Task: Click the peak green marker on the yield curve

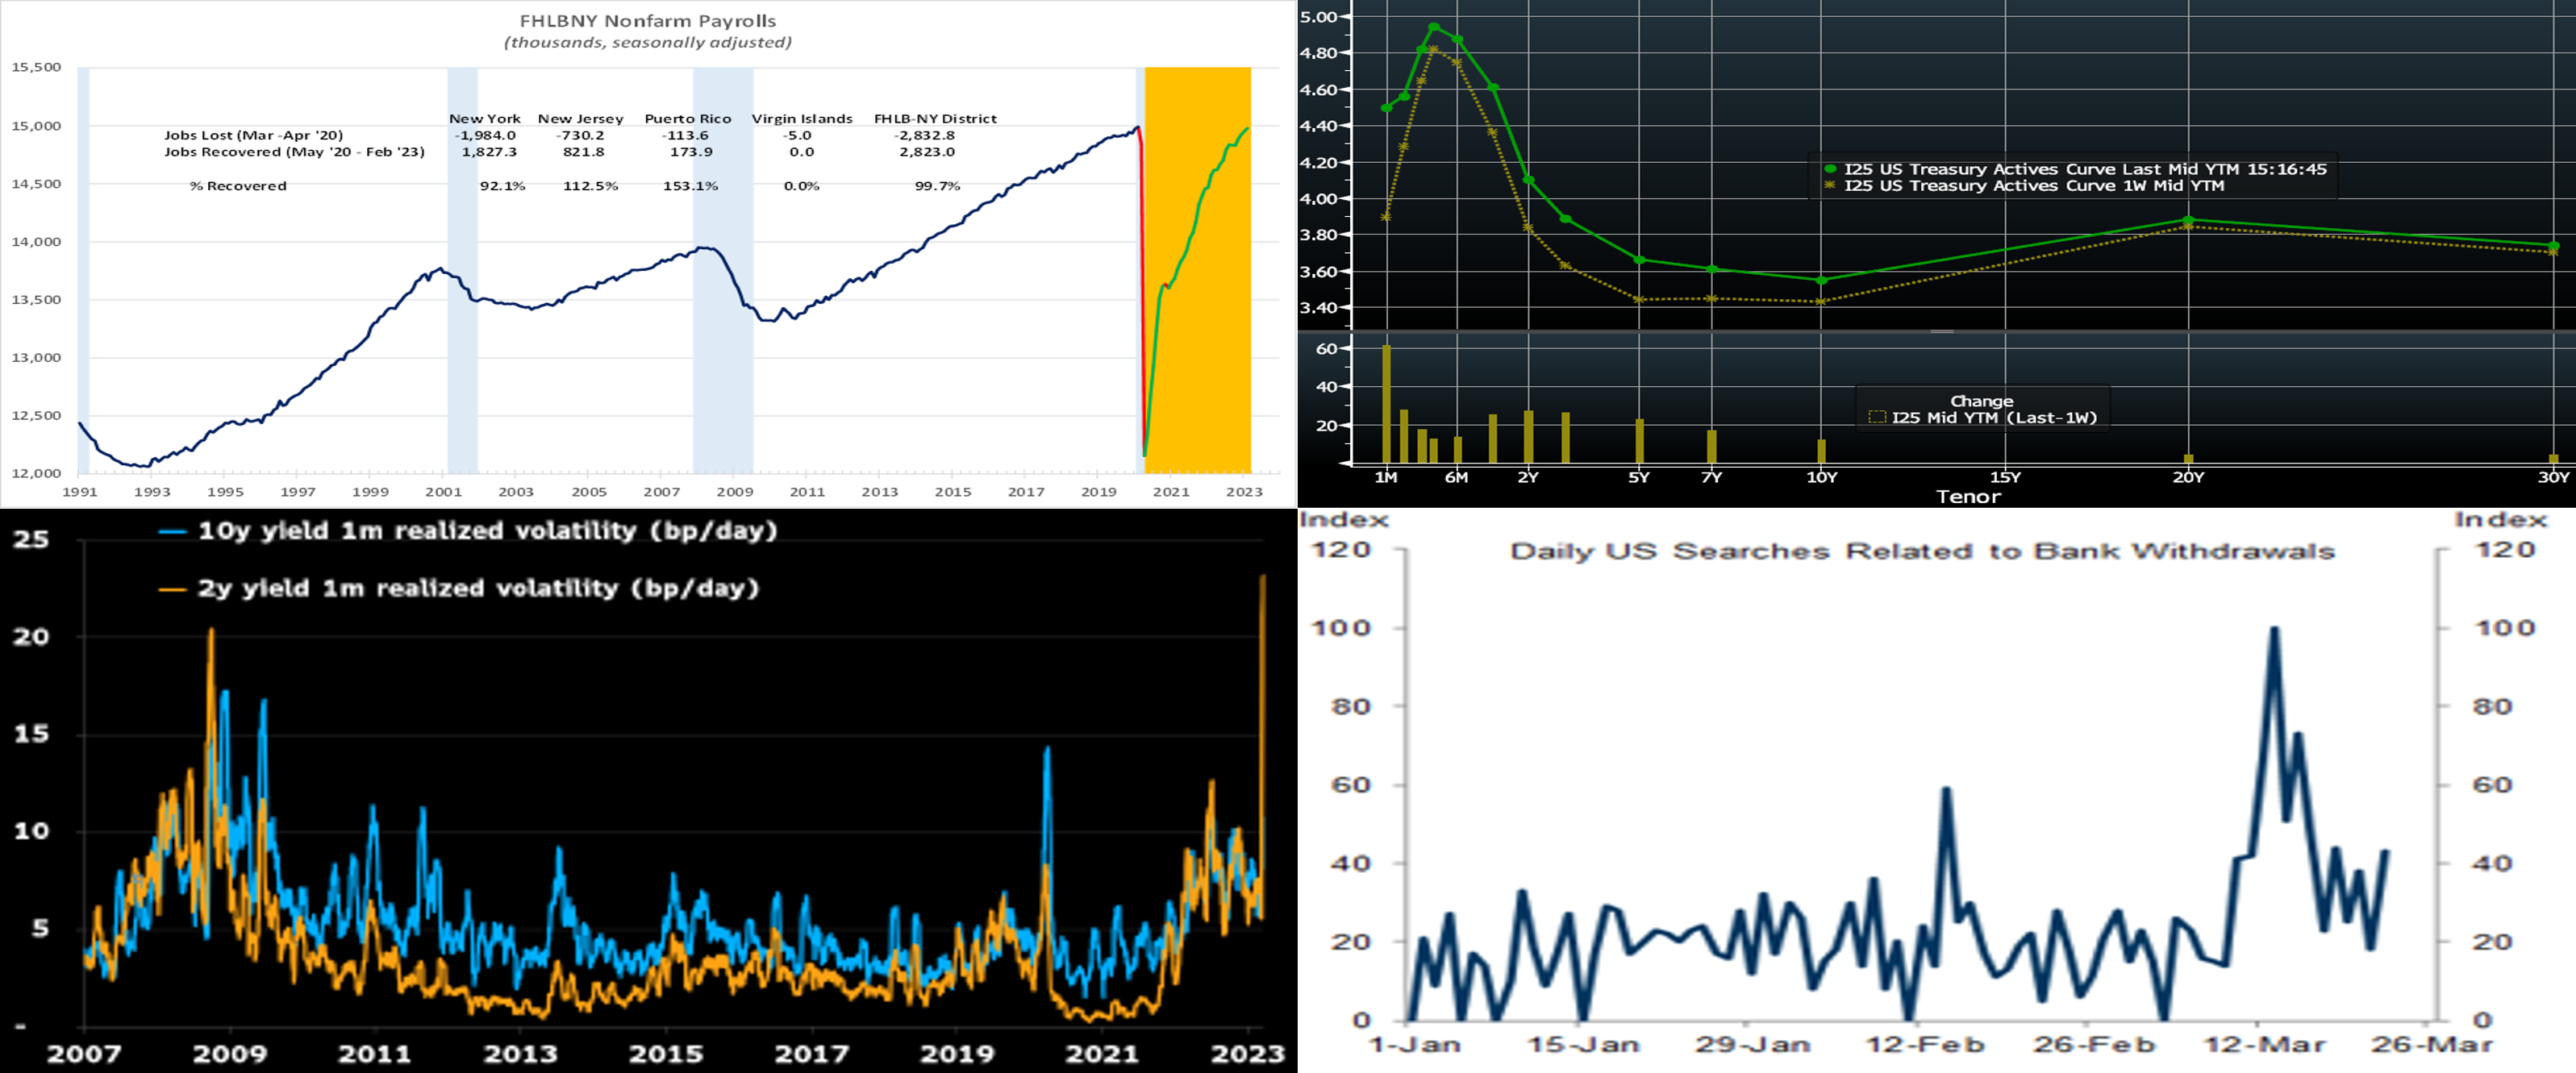Action: coord(1434,28)
